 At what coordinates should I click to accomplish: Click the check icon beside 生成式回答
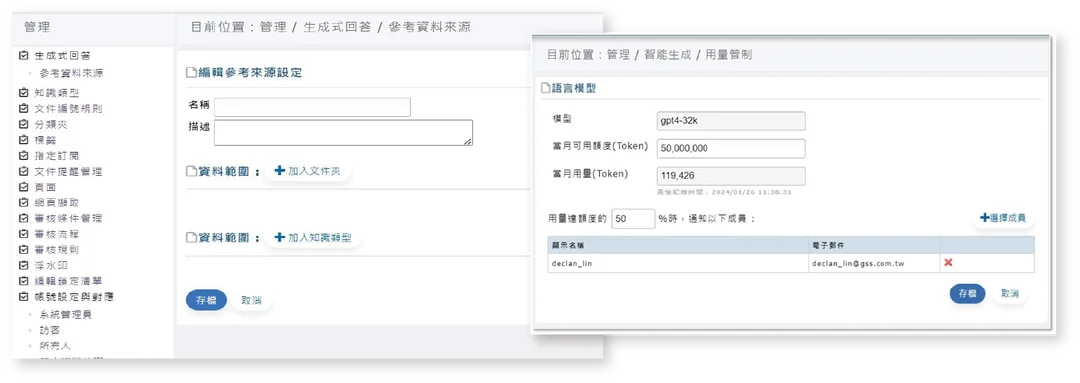tap(24, 56)
